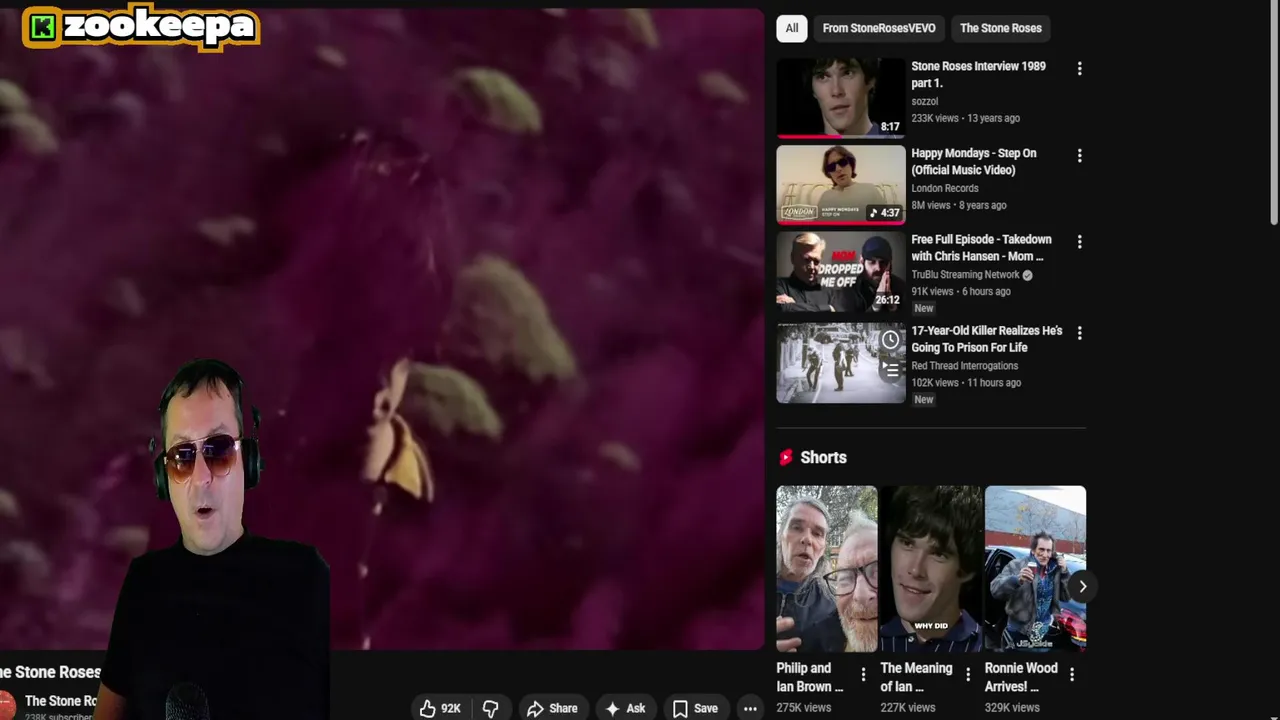The width and height of the screenshot is (1280, 720).
Task: Open options for The Meaning of Ian short
Action: [967, 675]
